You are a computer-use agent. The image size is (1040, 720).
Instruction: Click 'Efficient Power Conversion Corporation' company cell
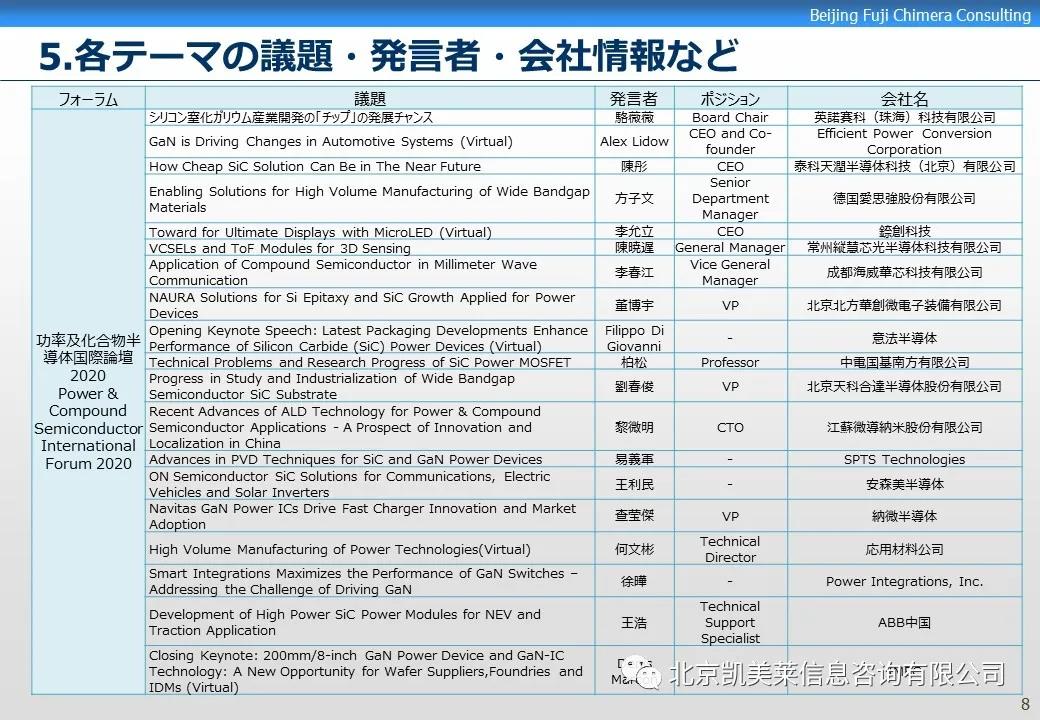tap(905, 141)
